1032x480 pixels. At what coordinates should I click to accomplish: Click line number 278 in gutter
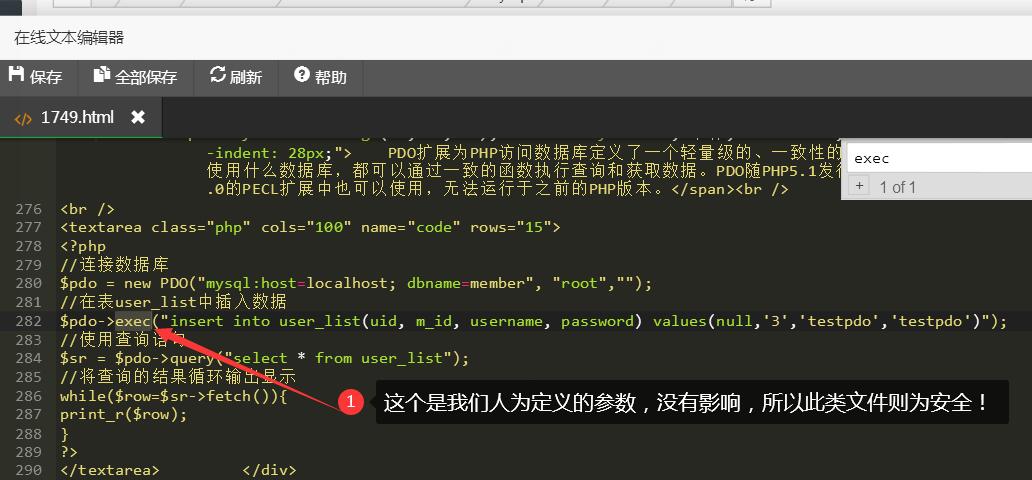(29, 246)
